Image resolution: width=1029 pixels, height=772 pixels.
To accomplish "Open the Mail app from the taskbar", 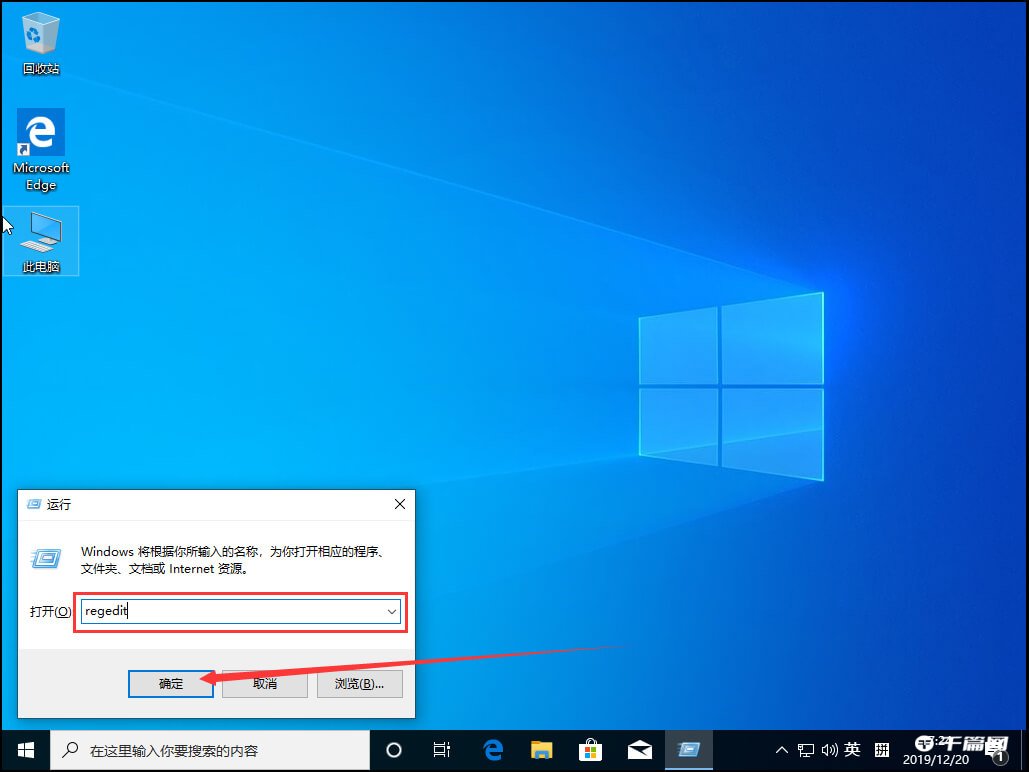I will click(x=639, y=749).
